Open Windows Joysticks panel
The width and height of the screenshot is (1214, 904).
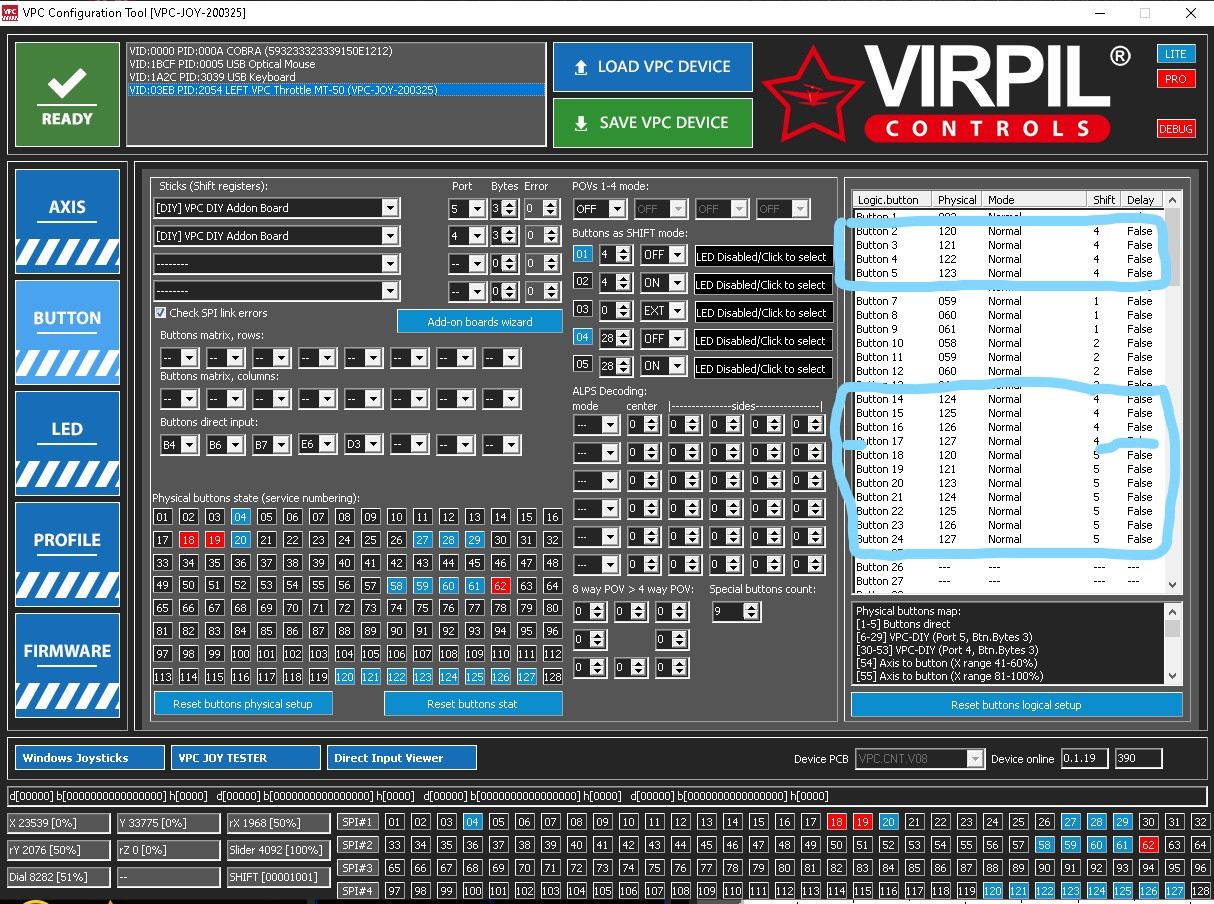click(90, 758)
